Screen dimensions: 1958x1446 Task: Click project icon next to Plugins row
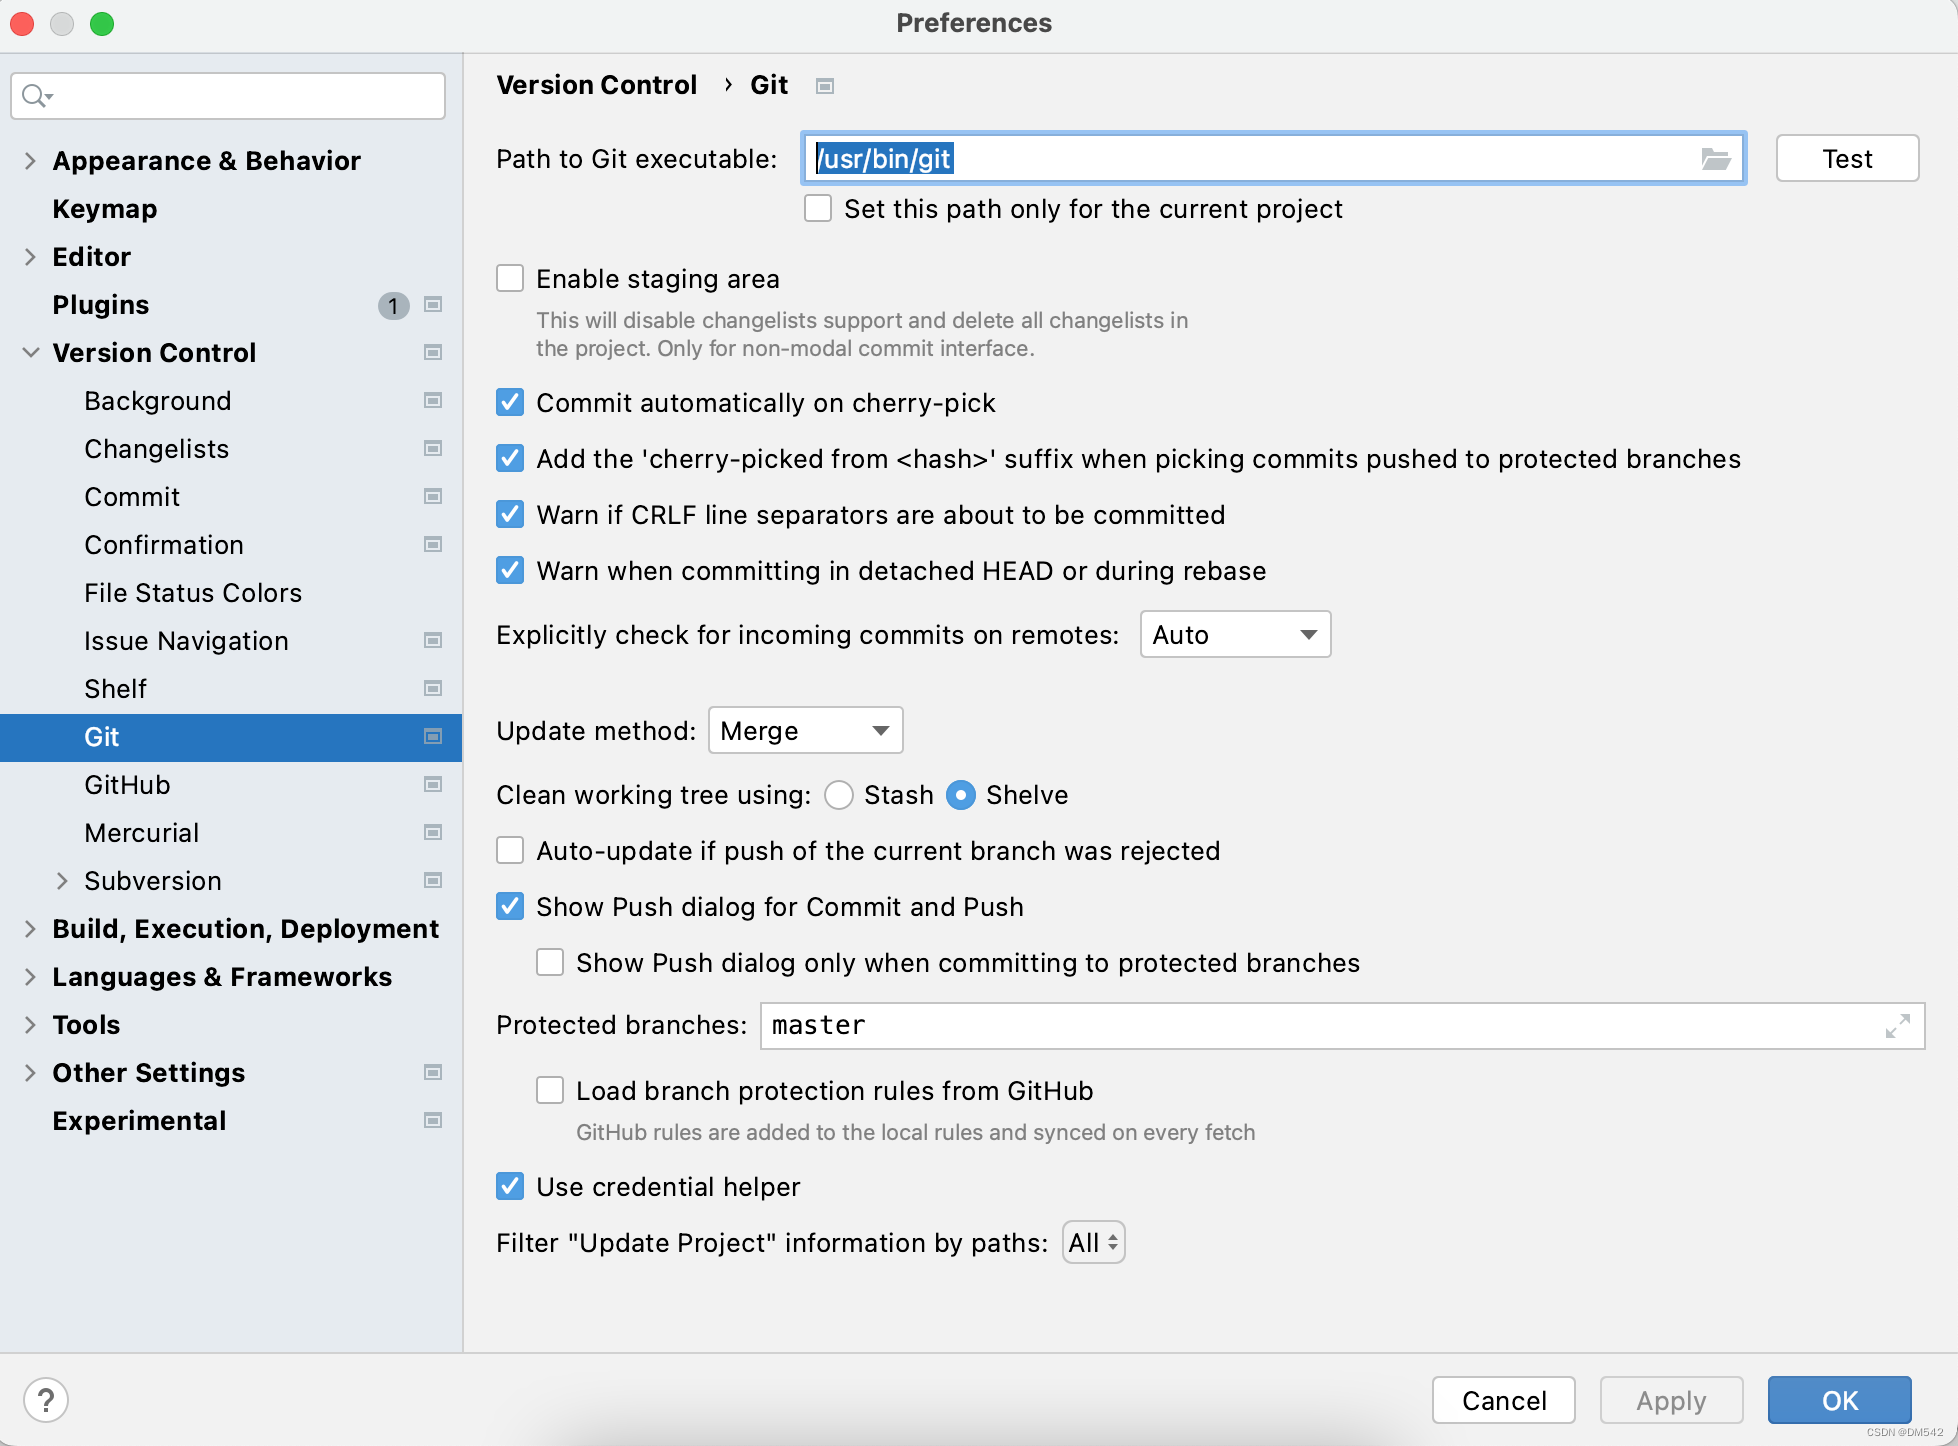pos(433,304)
